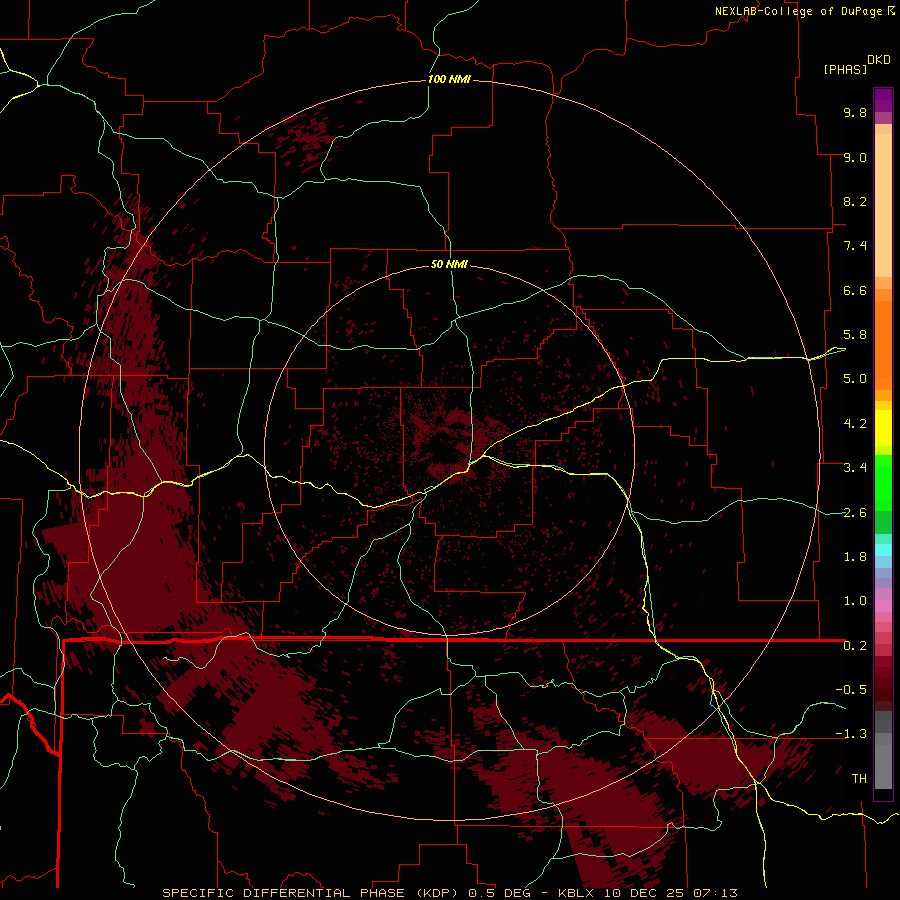This screenshot has width=900, height=900.
Task: Click the TH threshold label on the scale
Action: click(859, 779)
